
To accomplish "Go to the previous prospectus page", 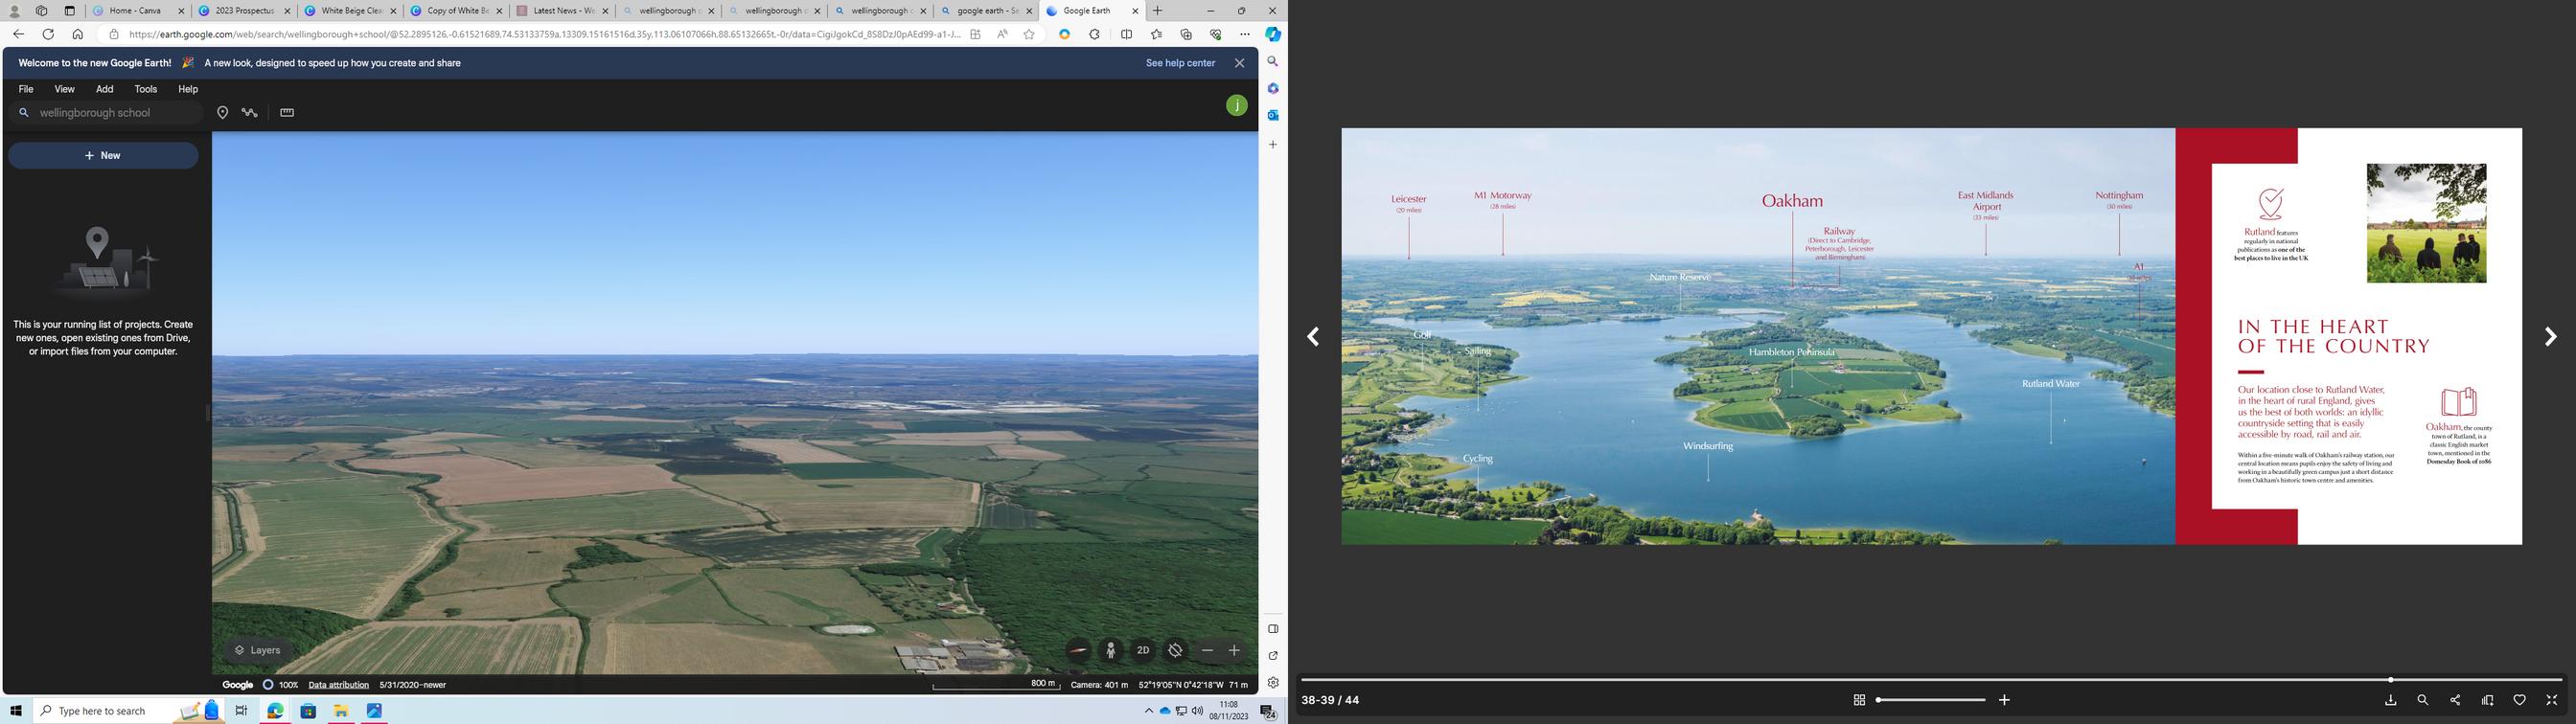I will coord(1314,337).
